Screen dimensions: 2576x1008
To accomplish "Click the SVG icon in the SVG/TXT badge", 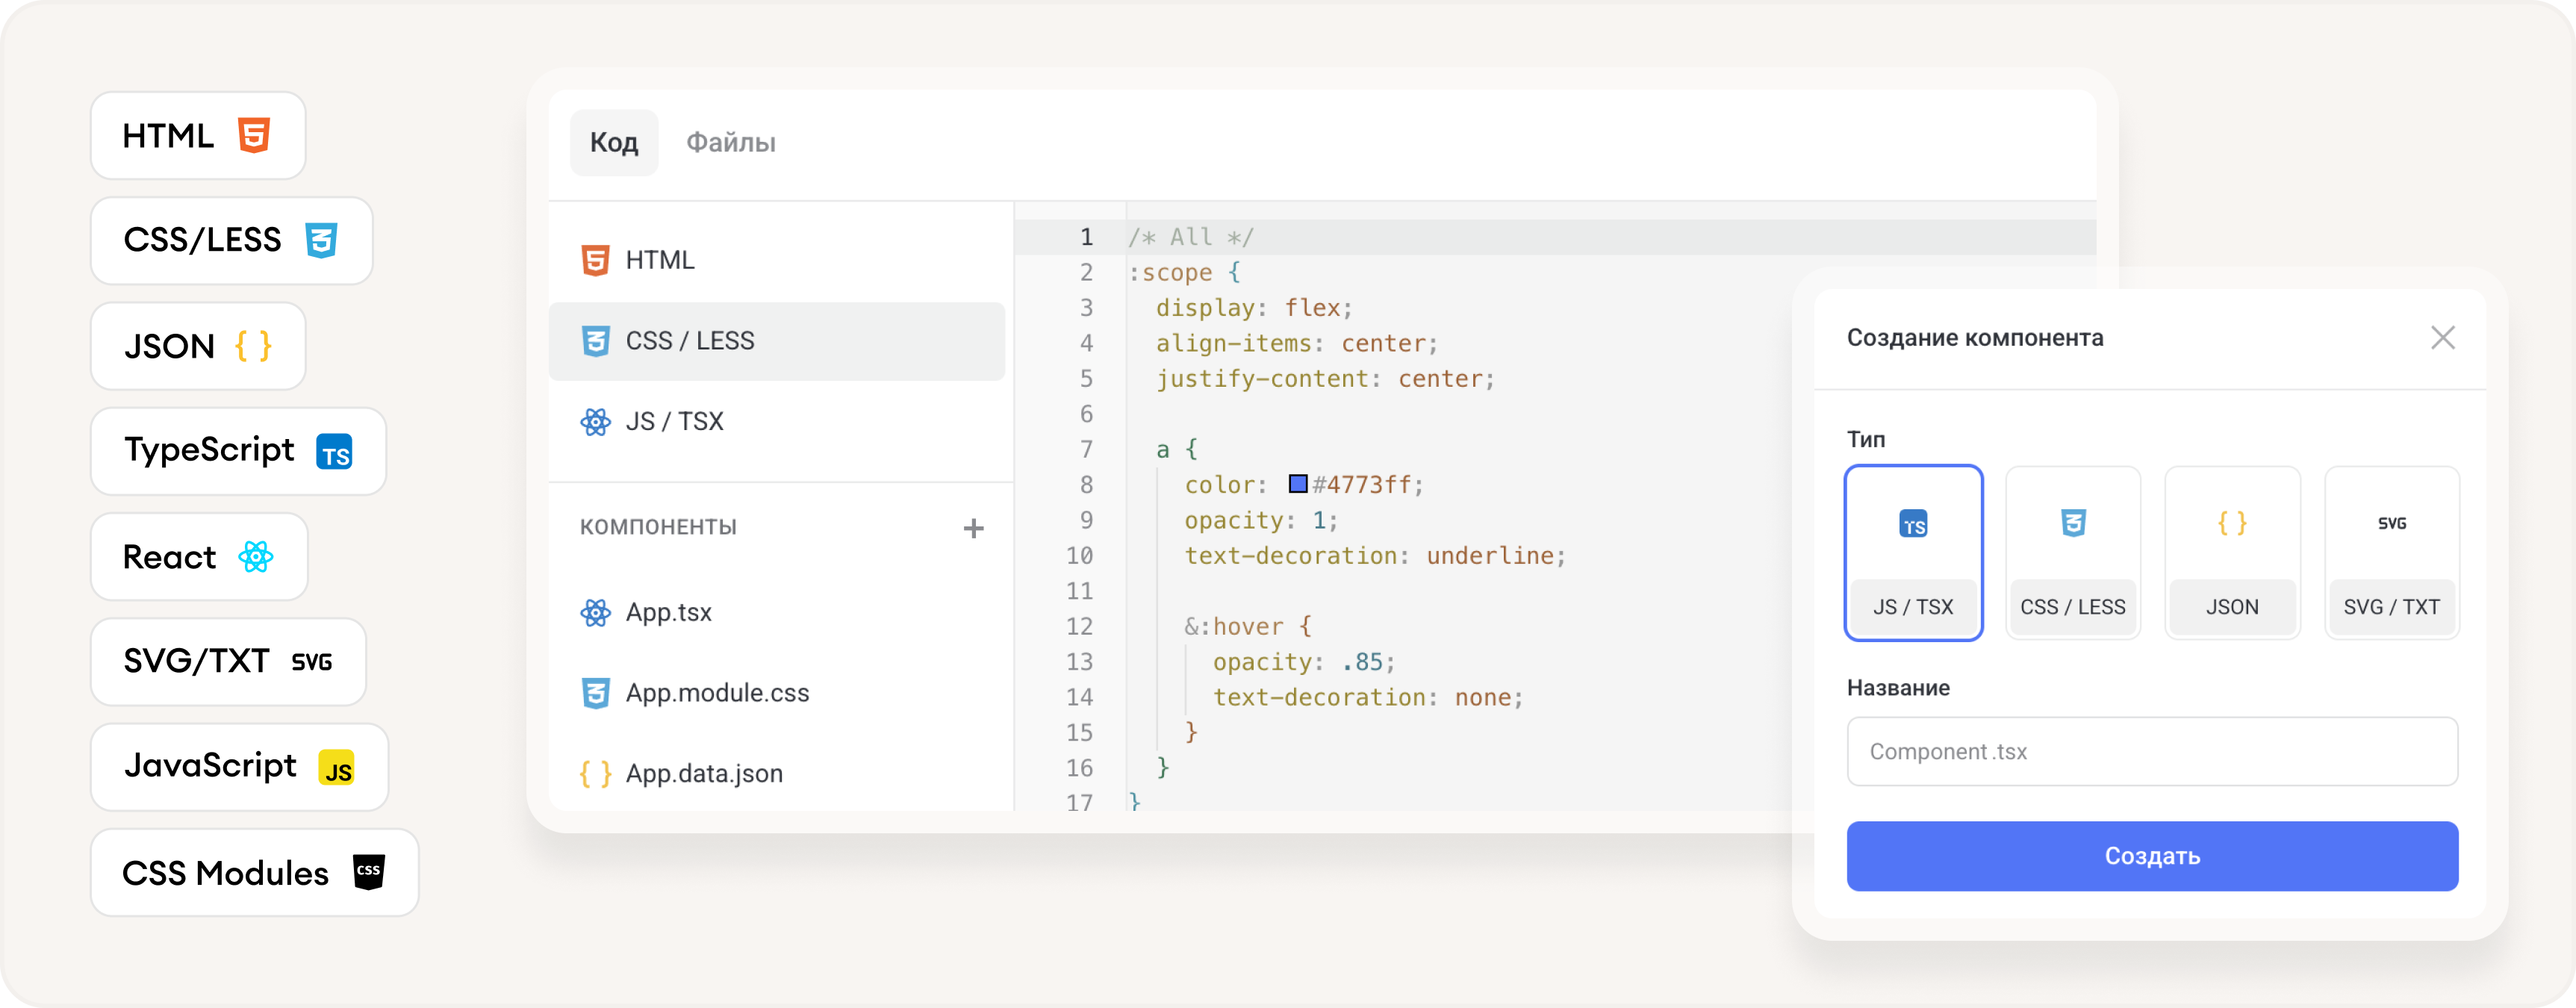I will (312, 662).
